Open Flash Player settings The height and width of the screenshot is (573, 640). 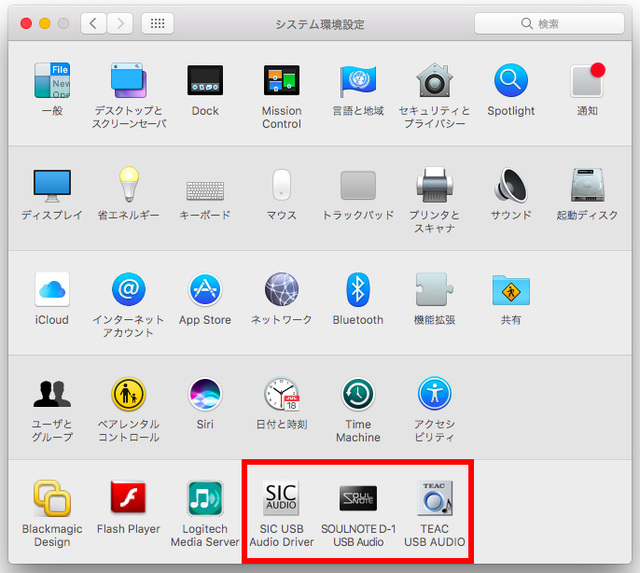click(x=128, y=499)
